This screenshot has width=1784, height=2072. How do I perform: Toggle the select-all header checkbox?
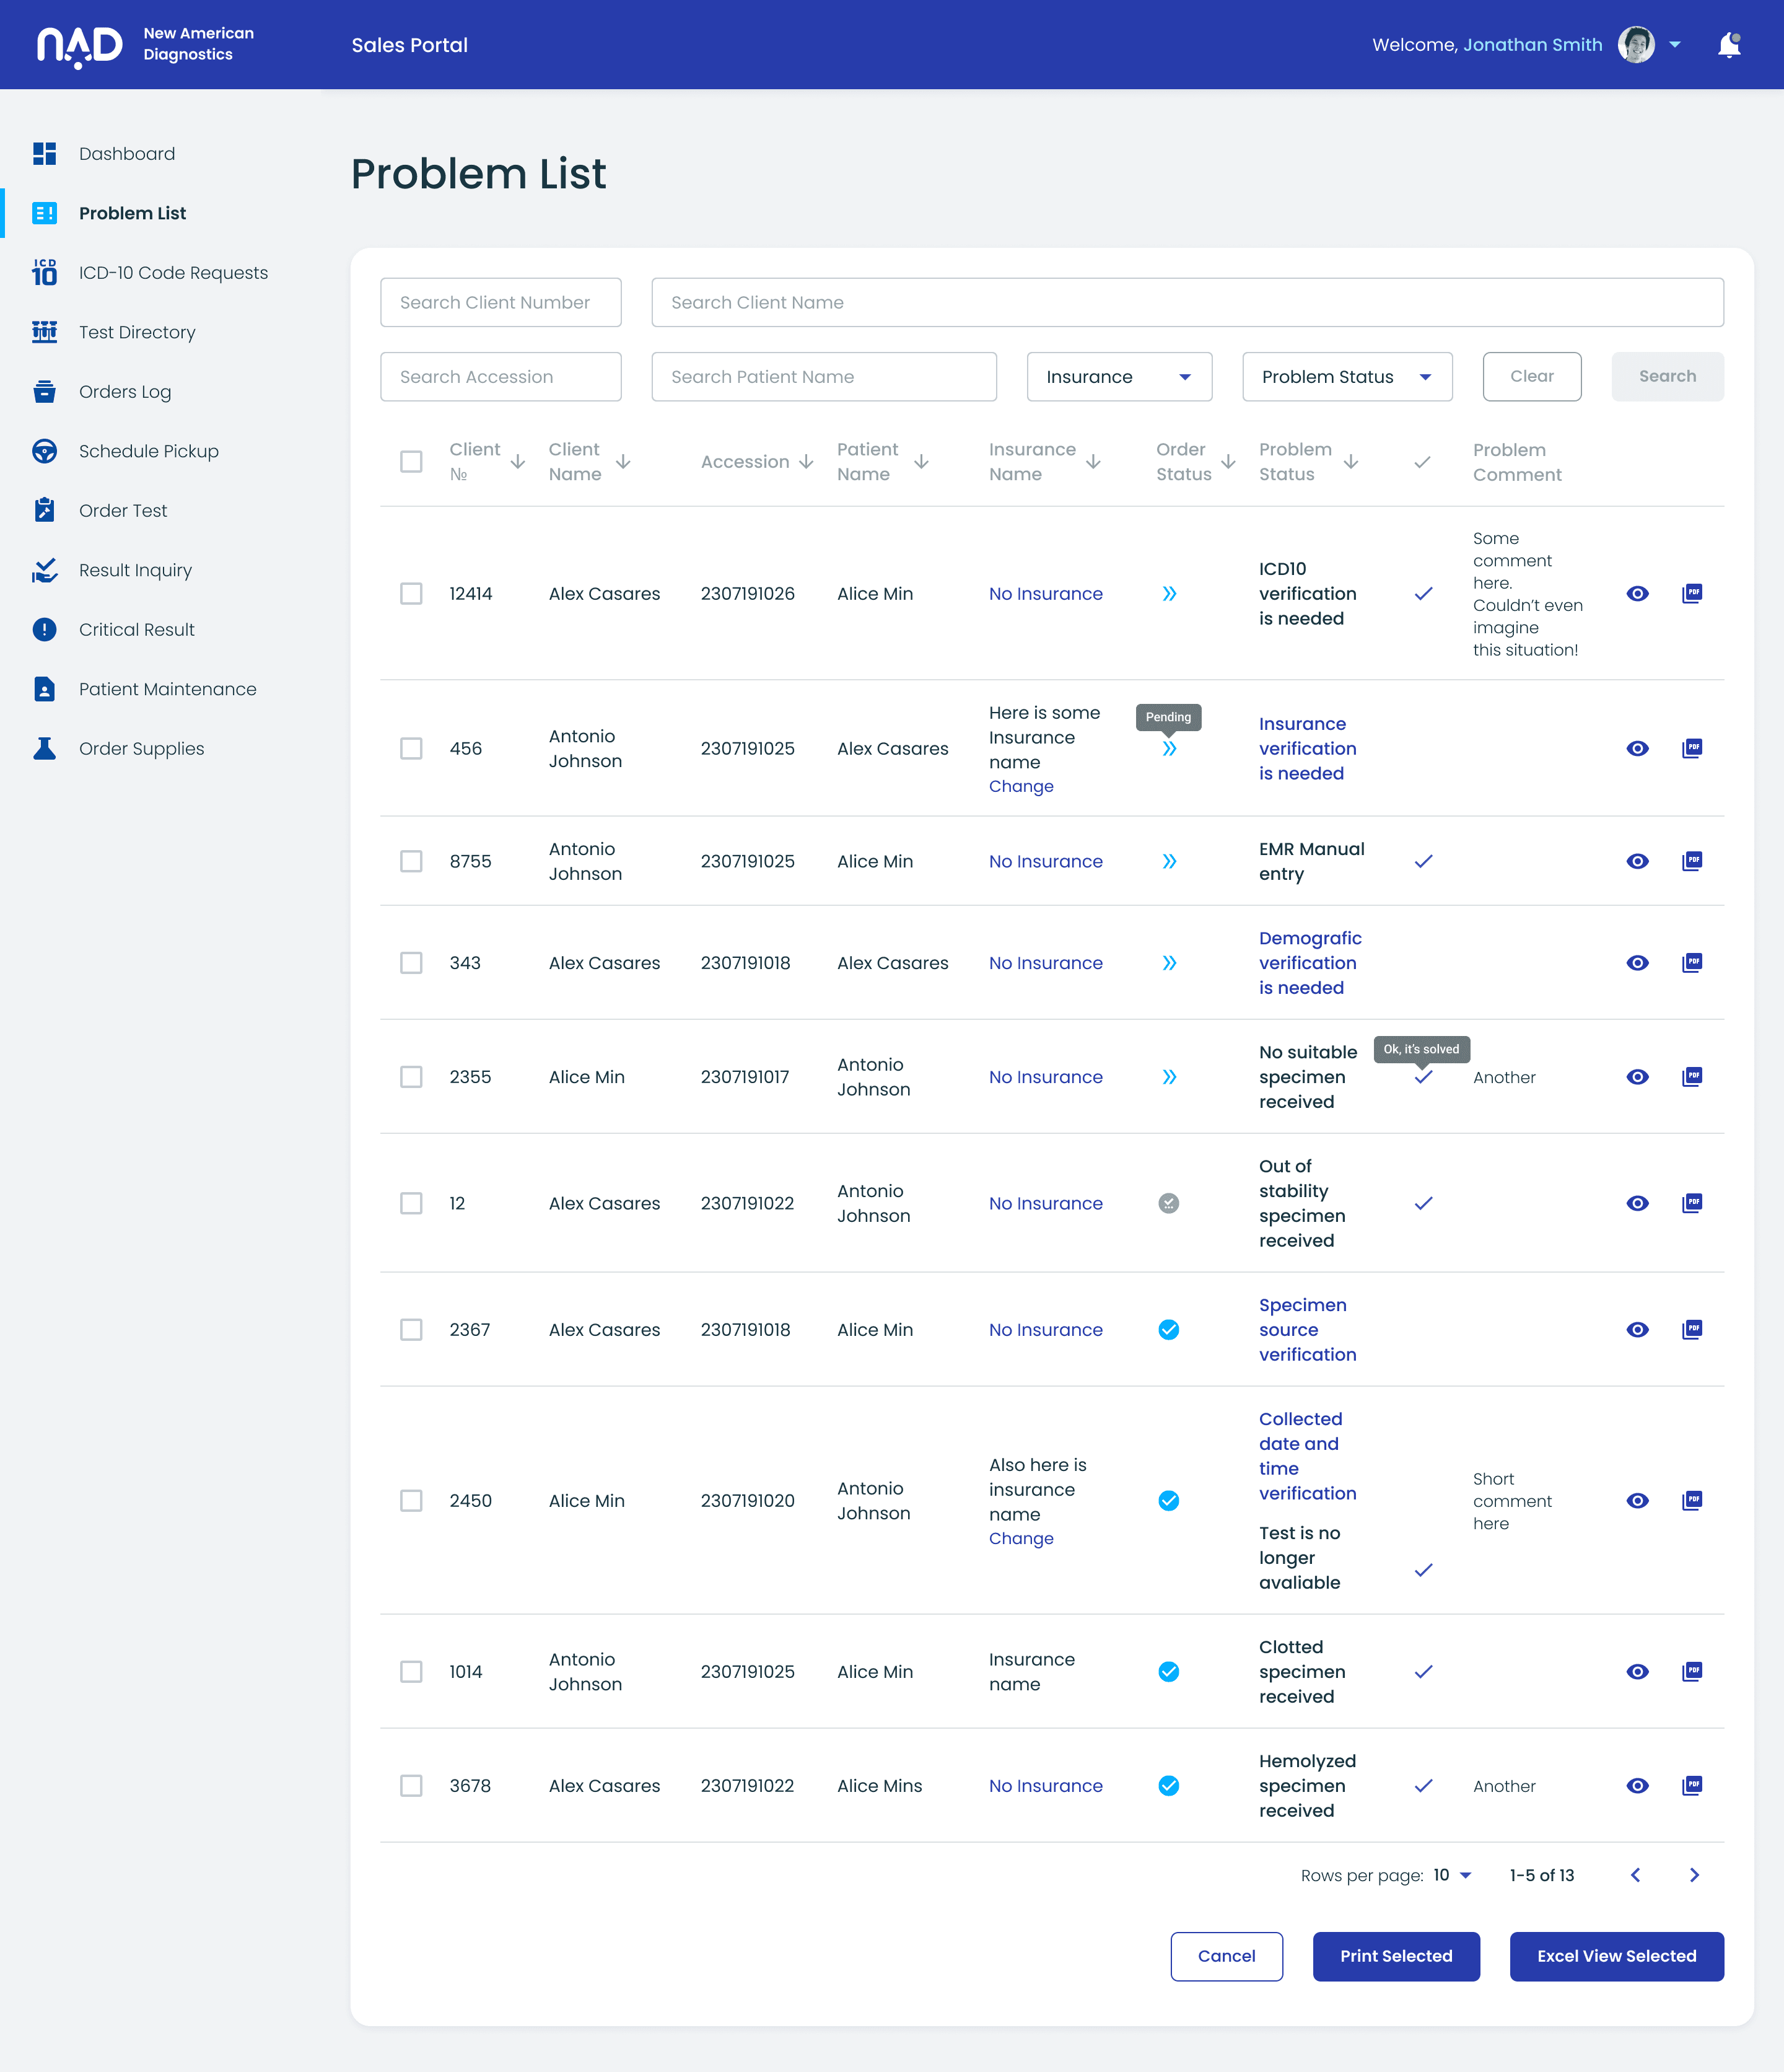(x=411, y=461)
